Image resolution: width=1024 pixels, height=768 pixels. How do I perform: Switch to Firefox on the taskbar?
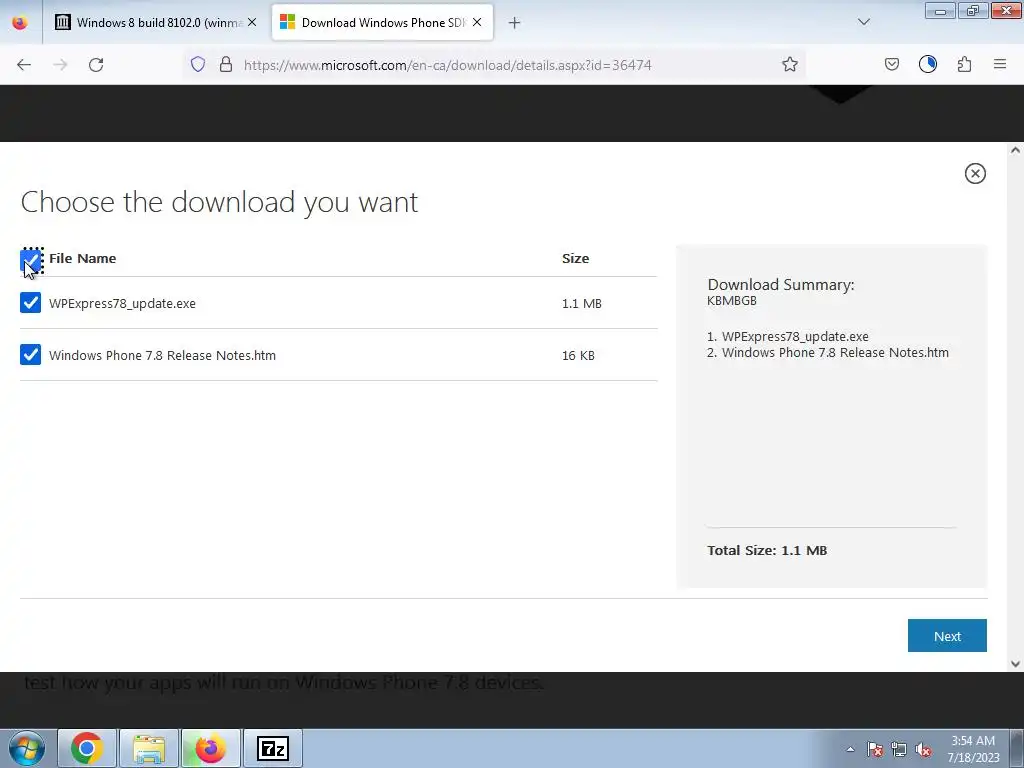[211, 748]
